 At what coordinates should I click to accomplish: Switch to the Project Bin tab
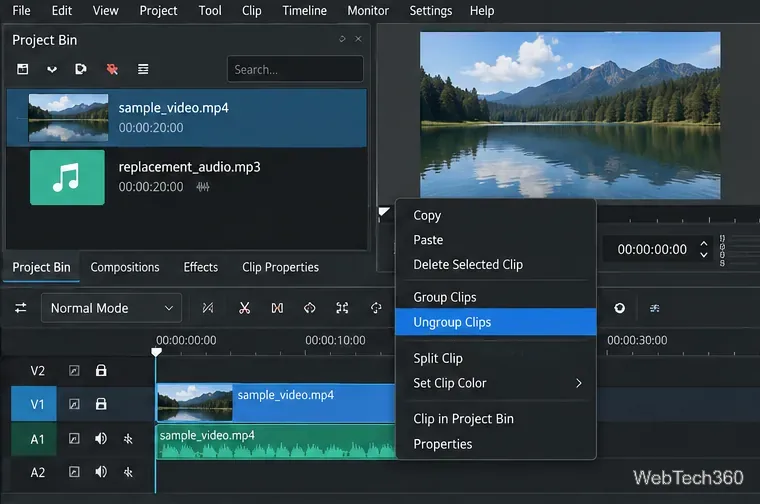[x=41, y=268]
